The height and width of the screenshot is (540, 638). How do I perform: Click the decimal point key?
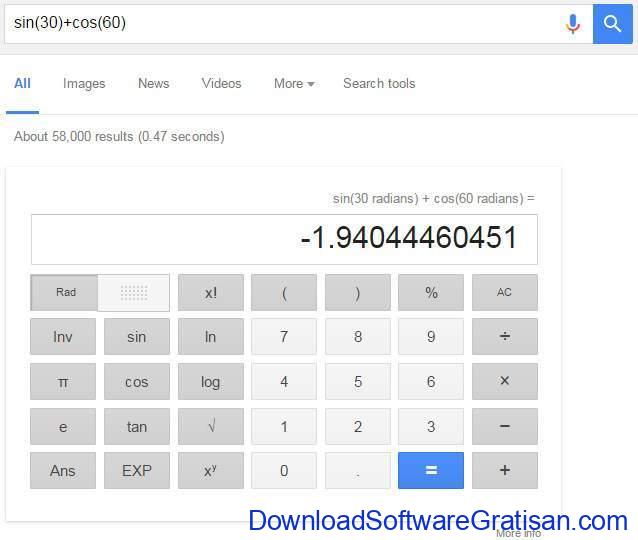pos(358,470)
